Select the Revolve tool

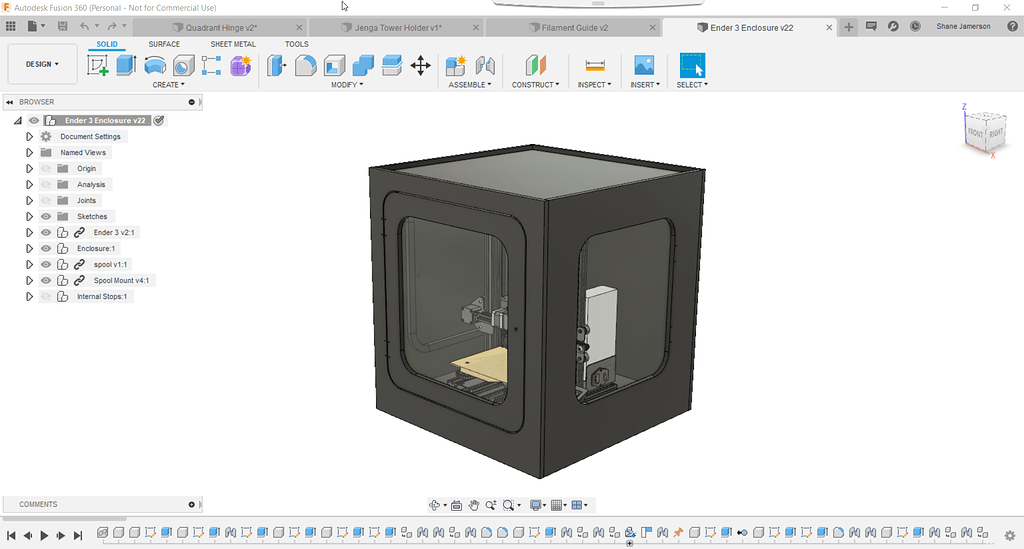click(155, 66)
